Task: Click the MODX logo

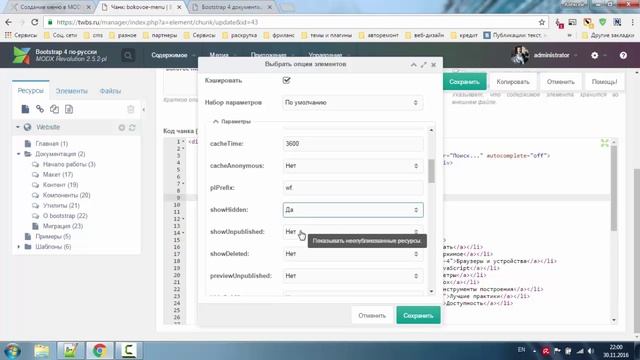Action: [21, 55]
